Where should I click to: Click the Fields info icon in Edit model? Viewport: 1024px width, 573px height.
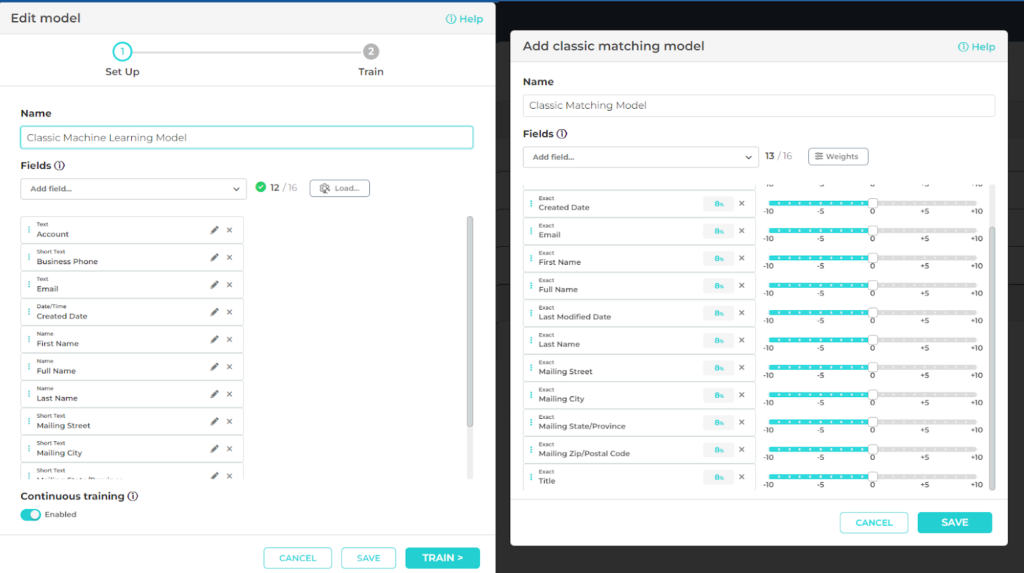[60, 166]
